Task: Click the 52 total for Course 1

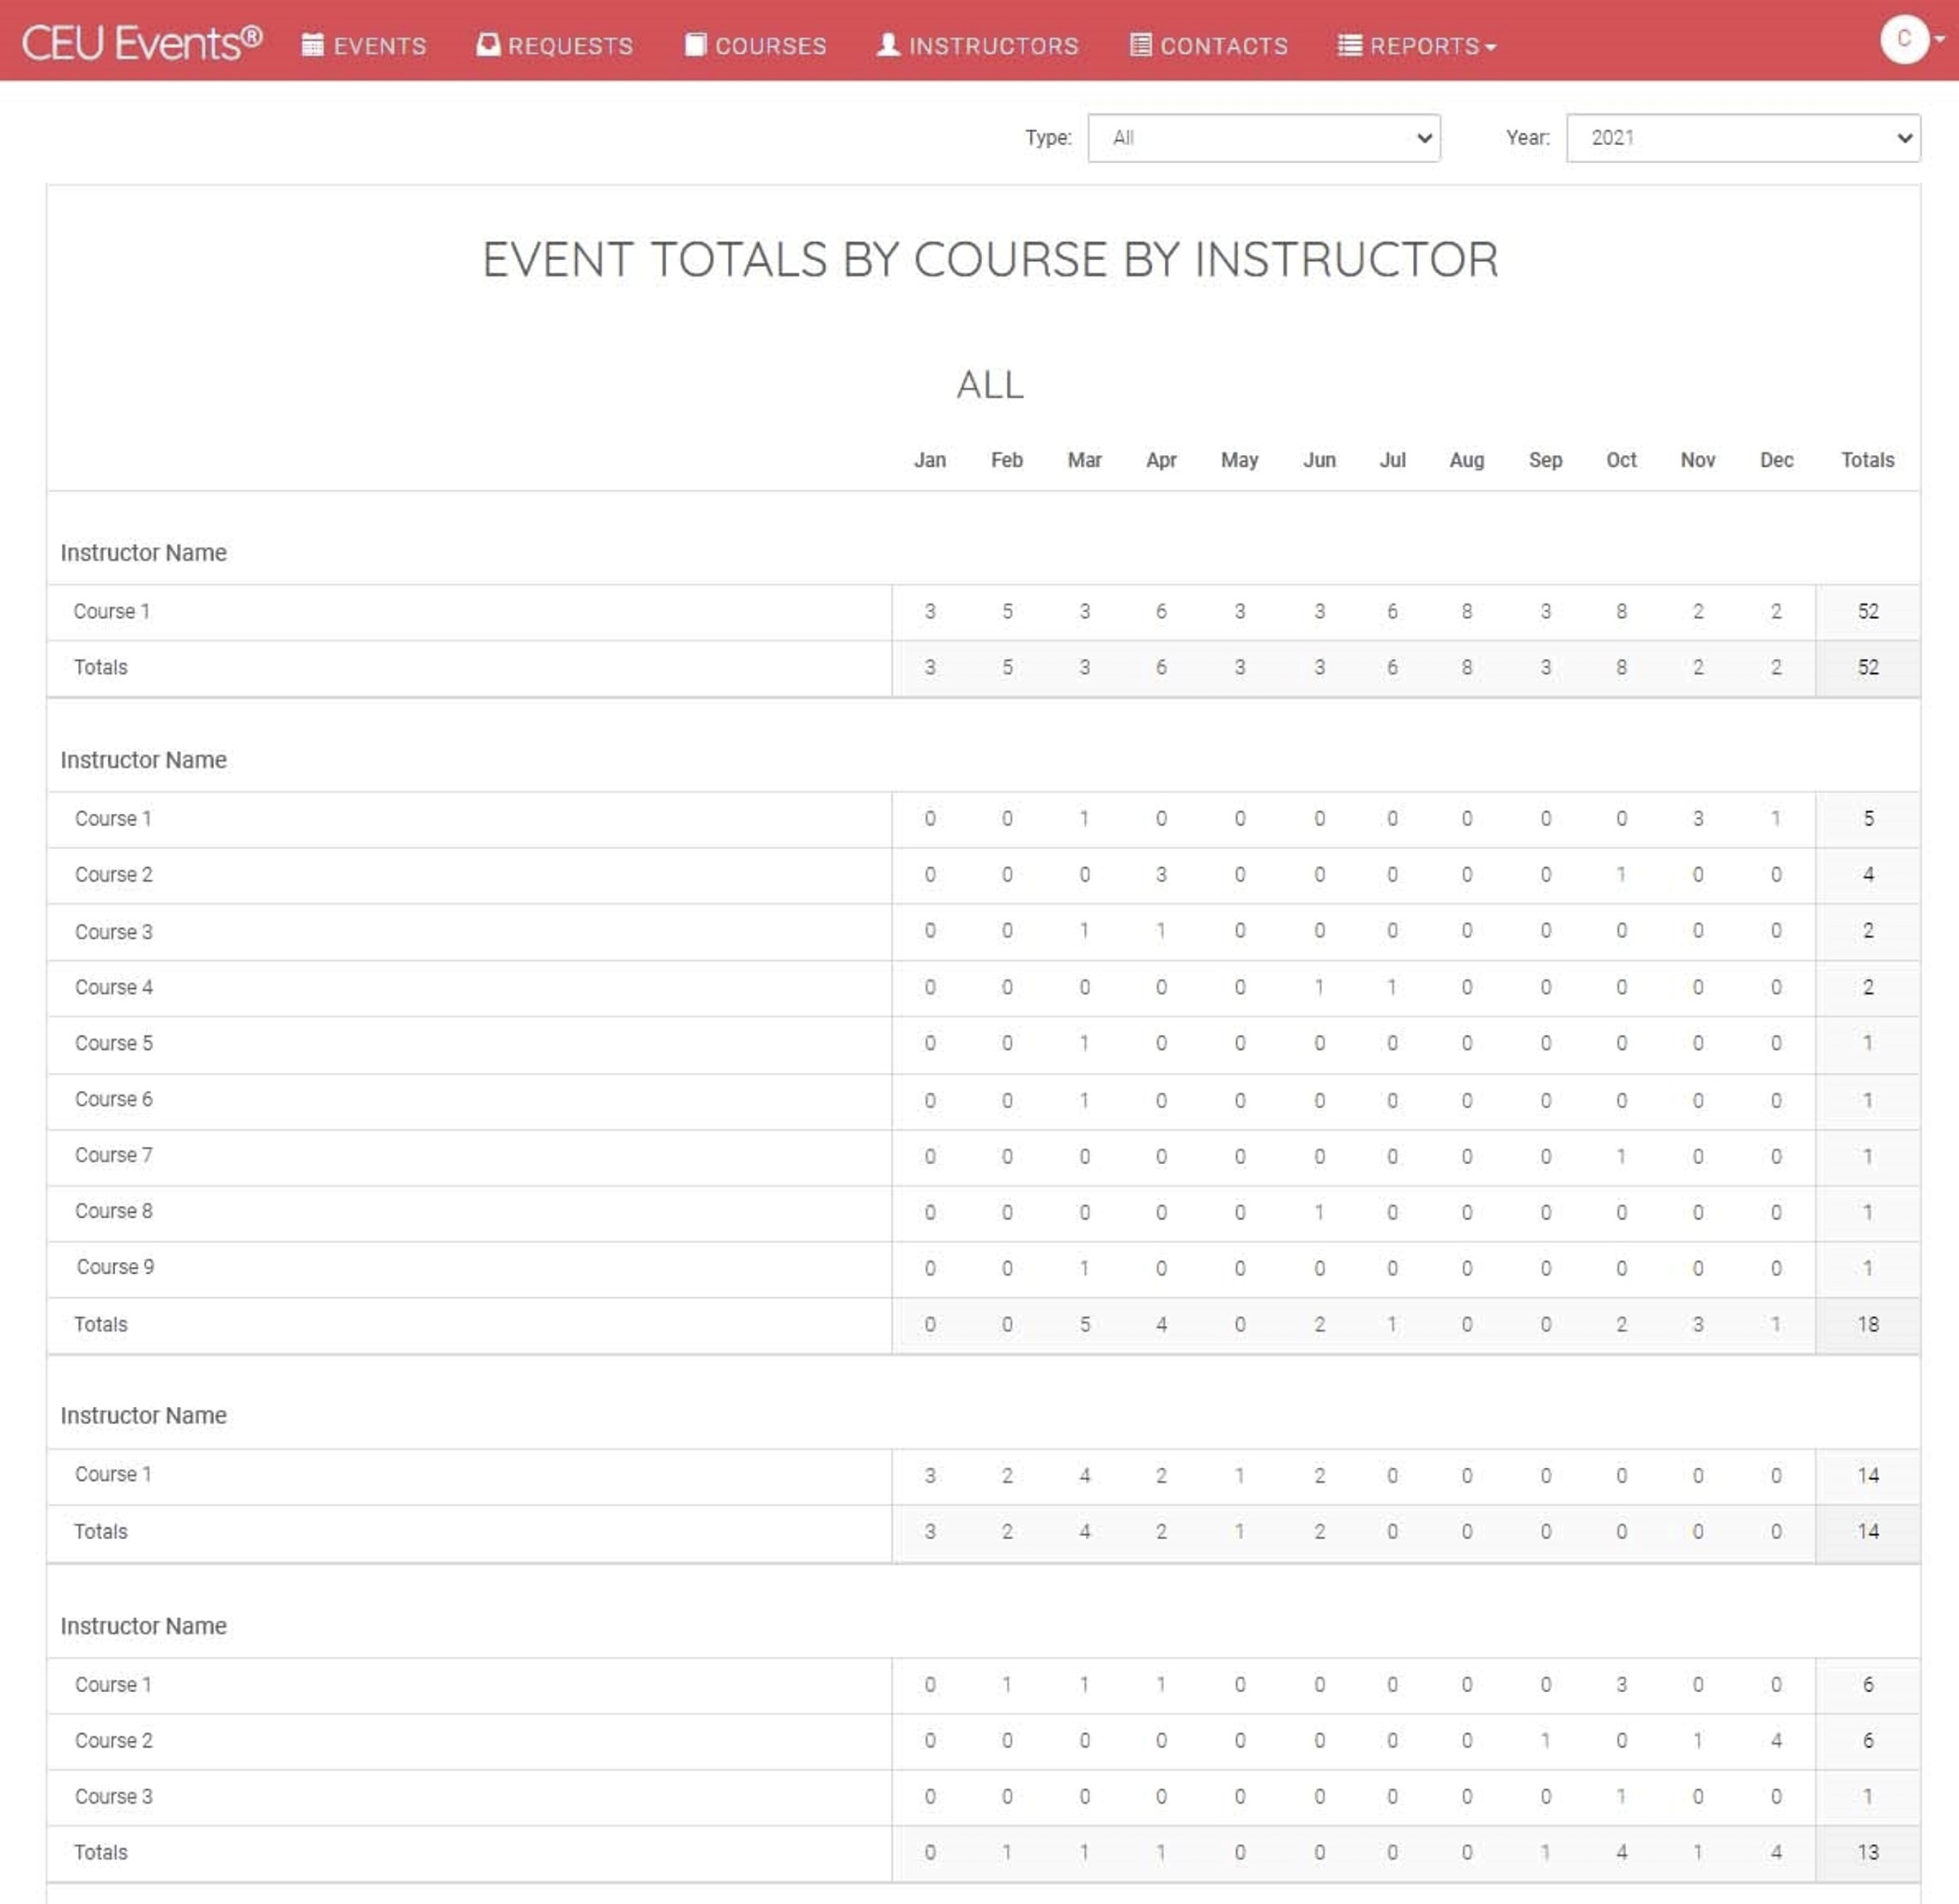Action: pyautogui.click(x=1867, y=612)
